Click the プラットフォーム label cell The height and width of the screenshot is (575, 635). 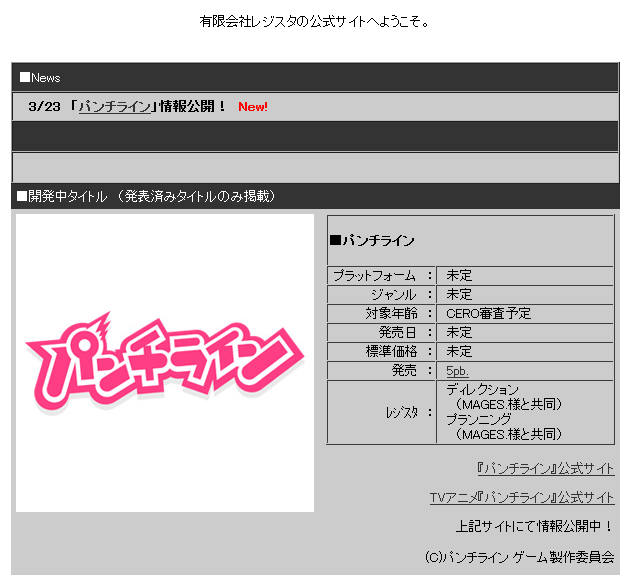[381, 276]
